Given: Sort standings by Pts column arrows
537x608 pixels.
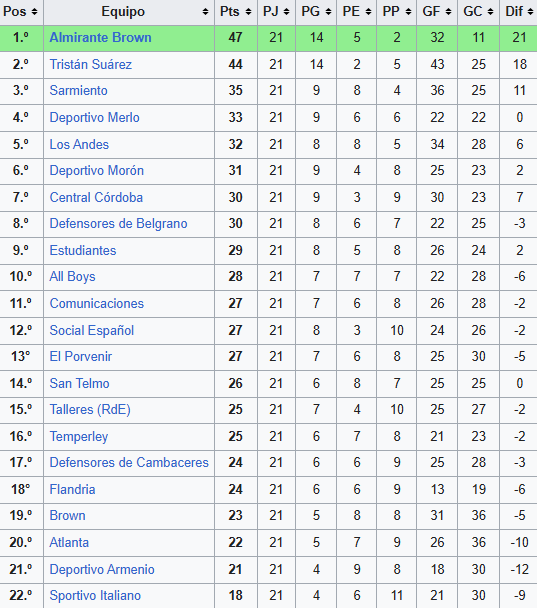Looking at the screenshot, I should pyautogui.click(x=248, y=12).
